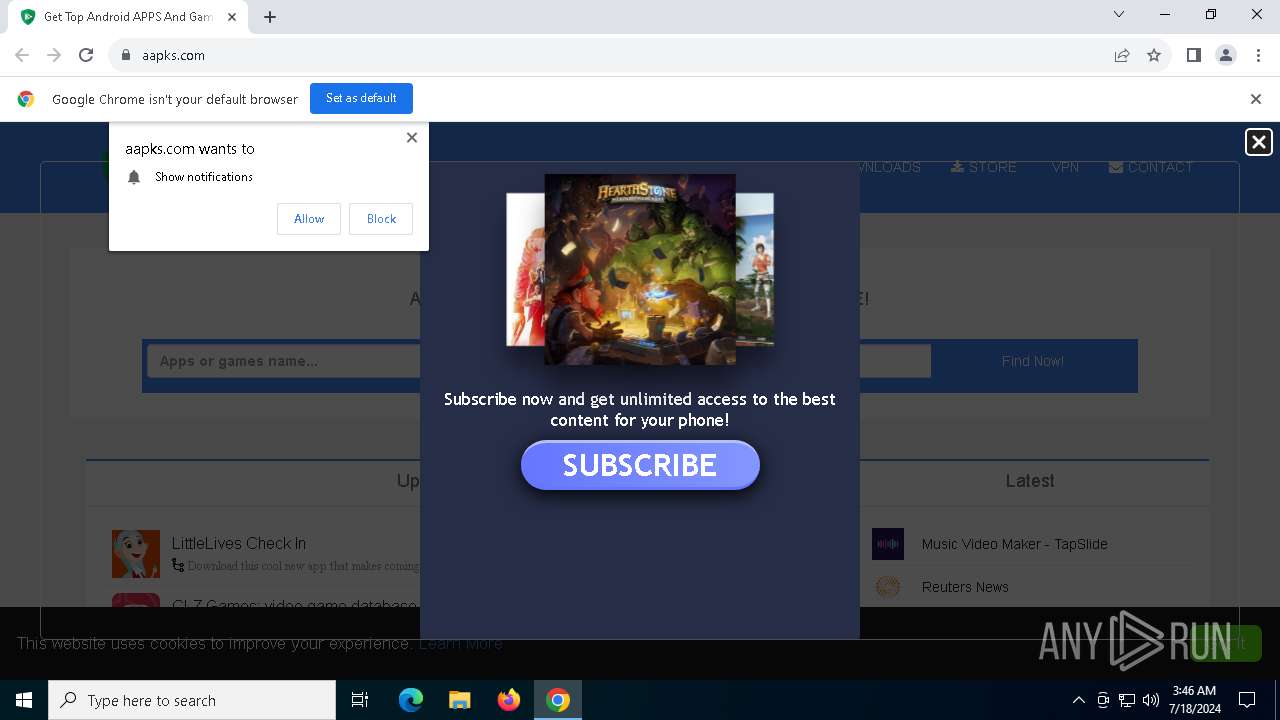The width and height of the screenshot is (1280, 720).
Task: Open Chrome three-dot menu
Action: coord(1258,55)
